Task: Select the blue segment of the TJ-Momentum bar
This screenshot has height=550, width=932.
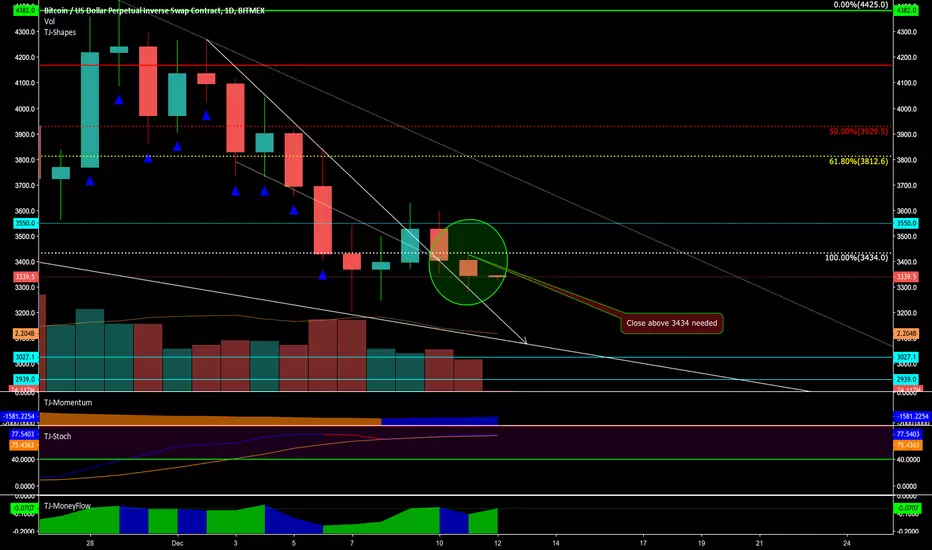Action: click(439, 421)
